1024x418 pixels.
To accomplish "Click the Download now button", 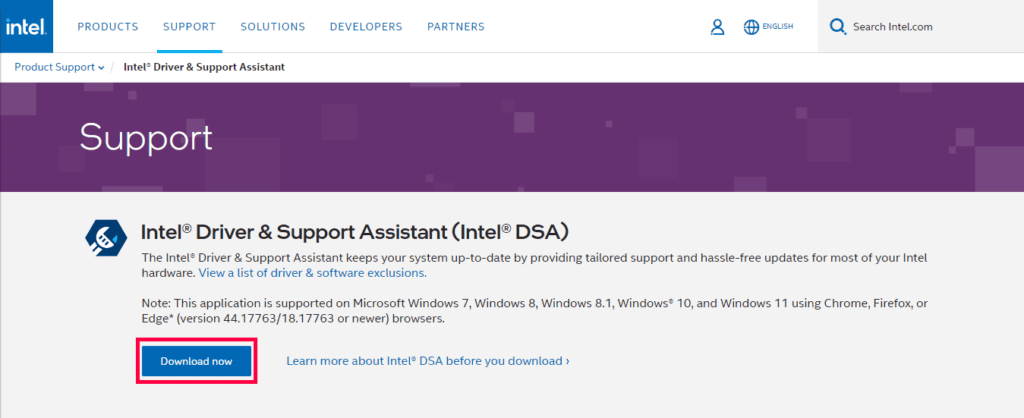I will point(196,361).
